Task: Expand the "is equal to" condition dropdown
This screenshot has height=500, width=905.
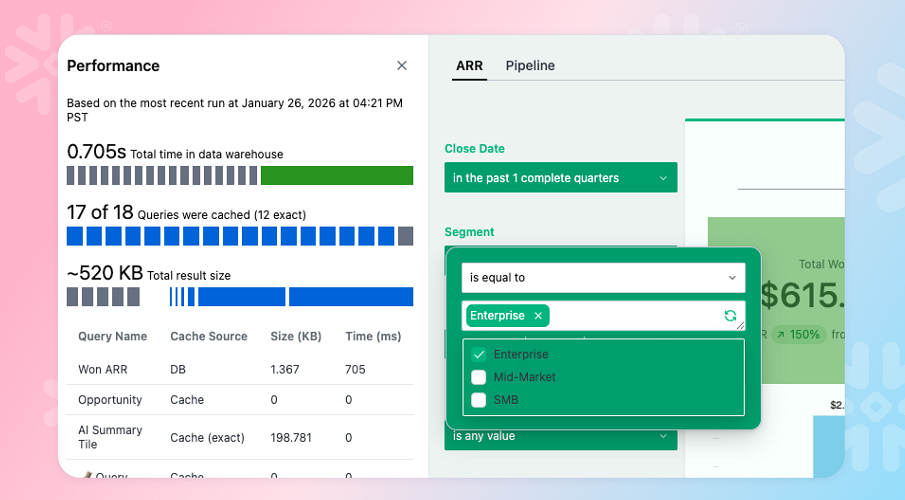Action: point(603,278)
